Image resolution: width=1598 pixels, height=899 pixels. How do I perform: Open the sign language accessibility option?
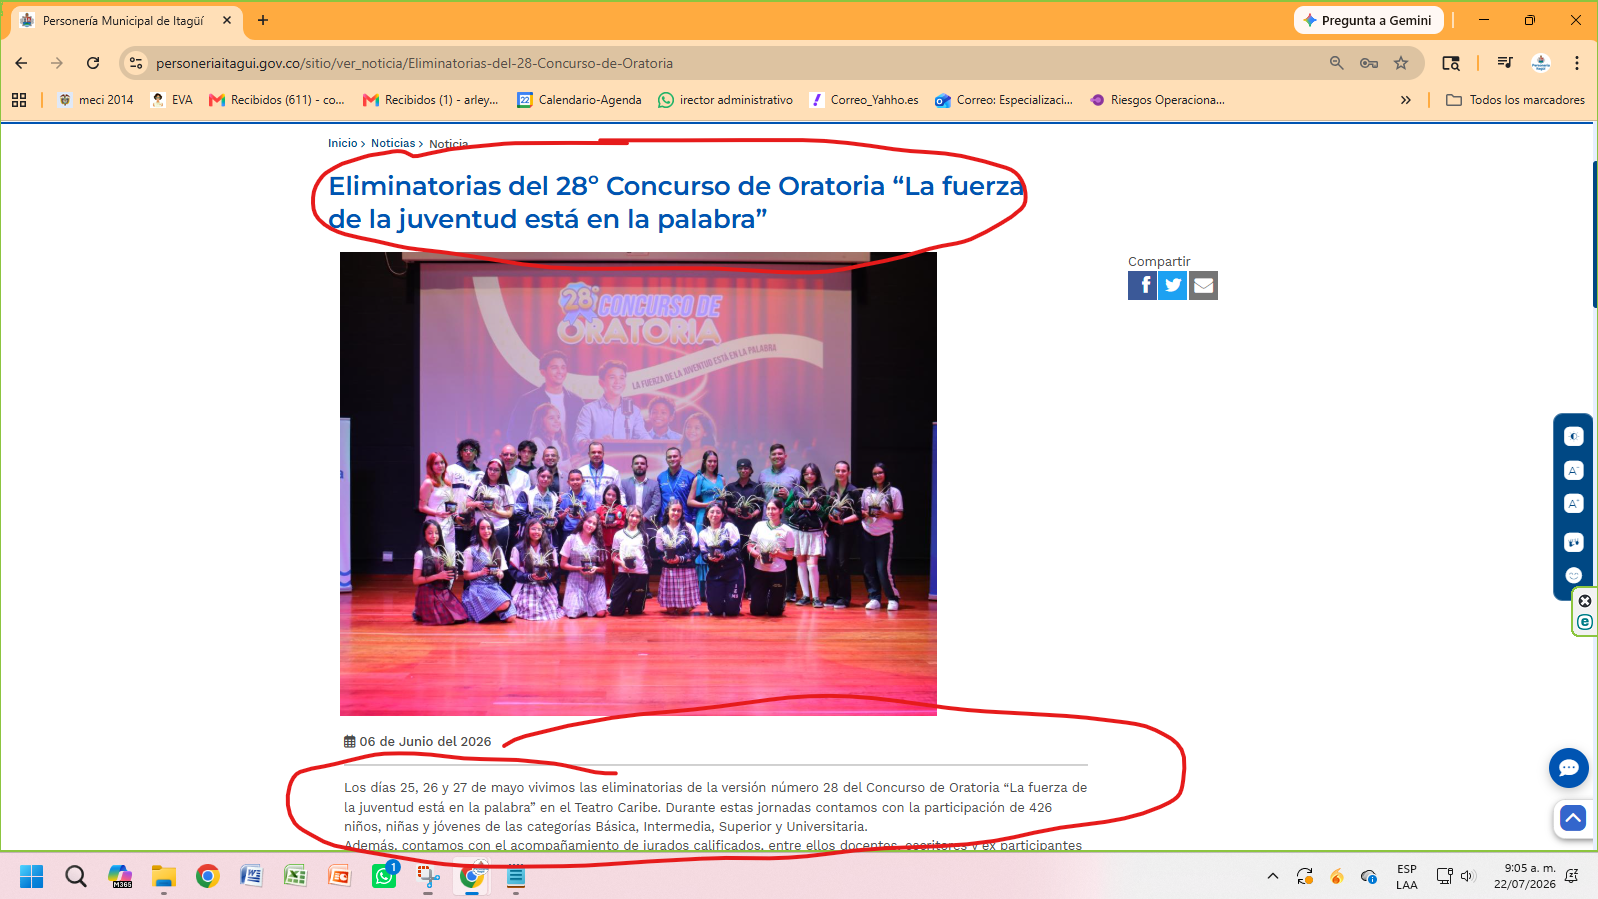1573,542
